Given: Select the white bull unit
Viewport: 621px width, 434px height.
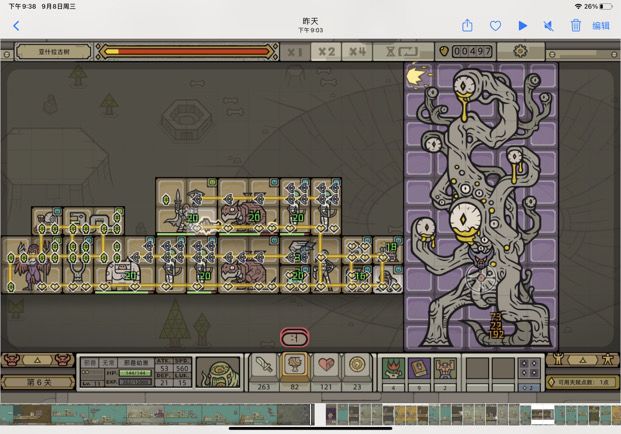Looking at the screenshot, I should [123, 271].
